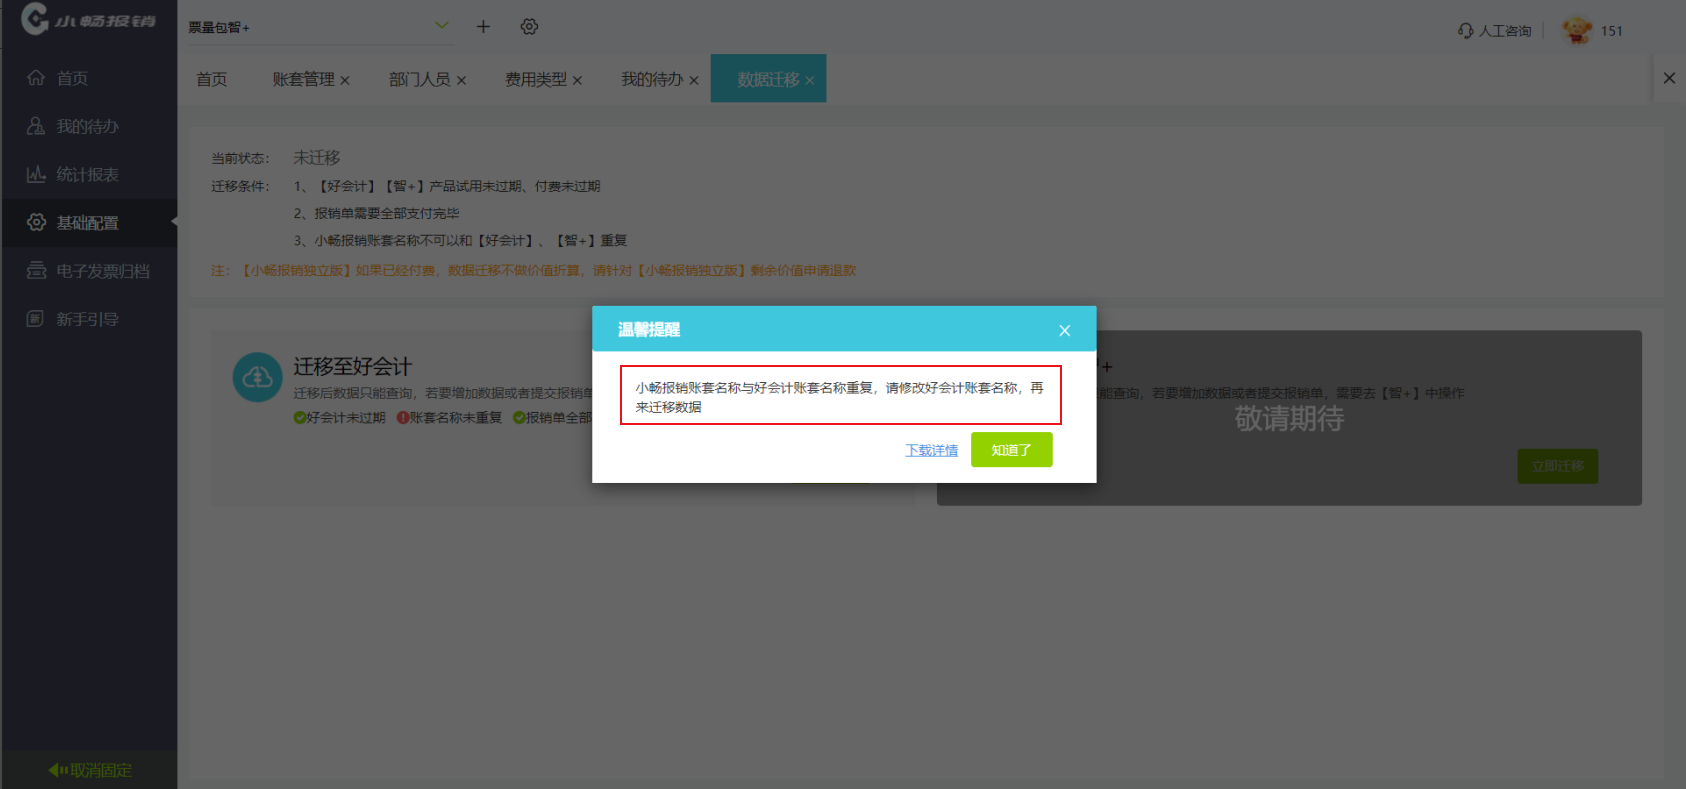Switch to the 部门人员 tab
This screenshot has width=1686, height=789.
419,80
